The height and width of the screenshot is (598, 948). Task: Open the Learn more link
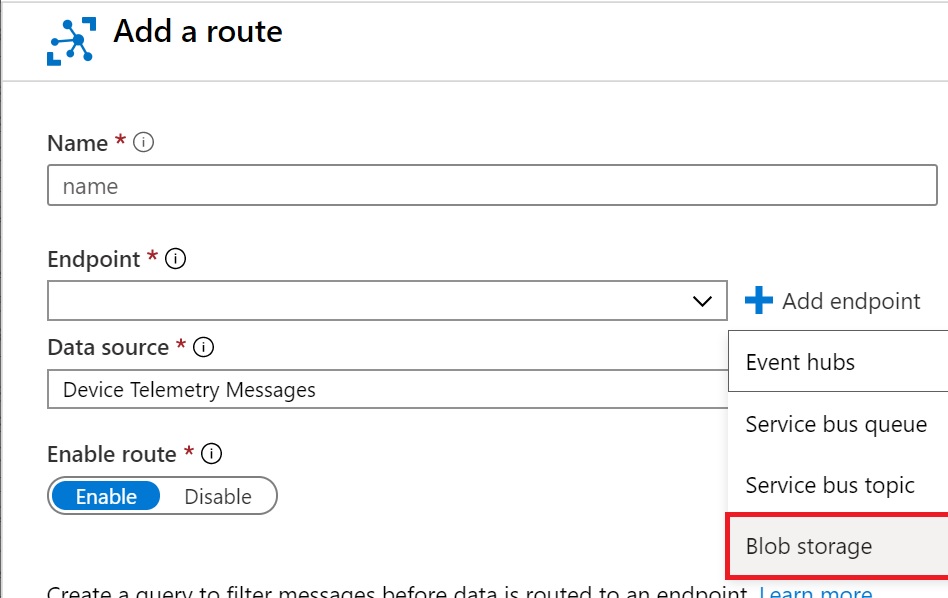(816, 591)
